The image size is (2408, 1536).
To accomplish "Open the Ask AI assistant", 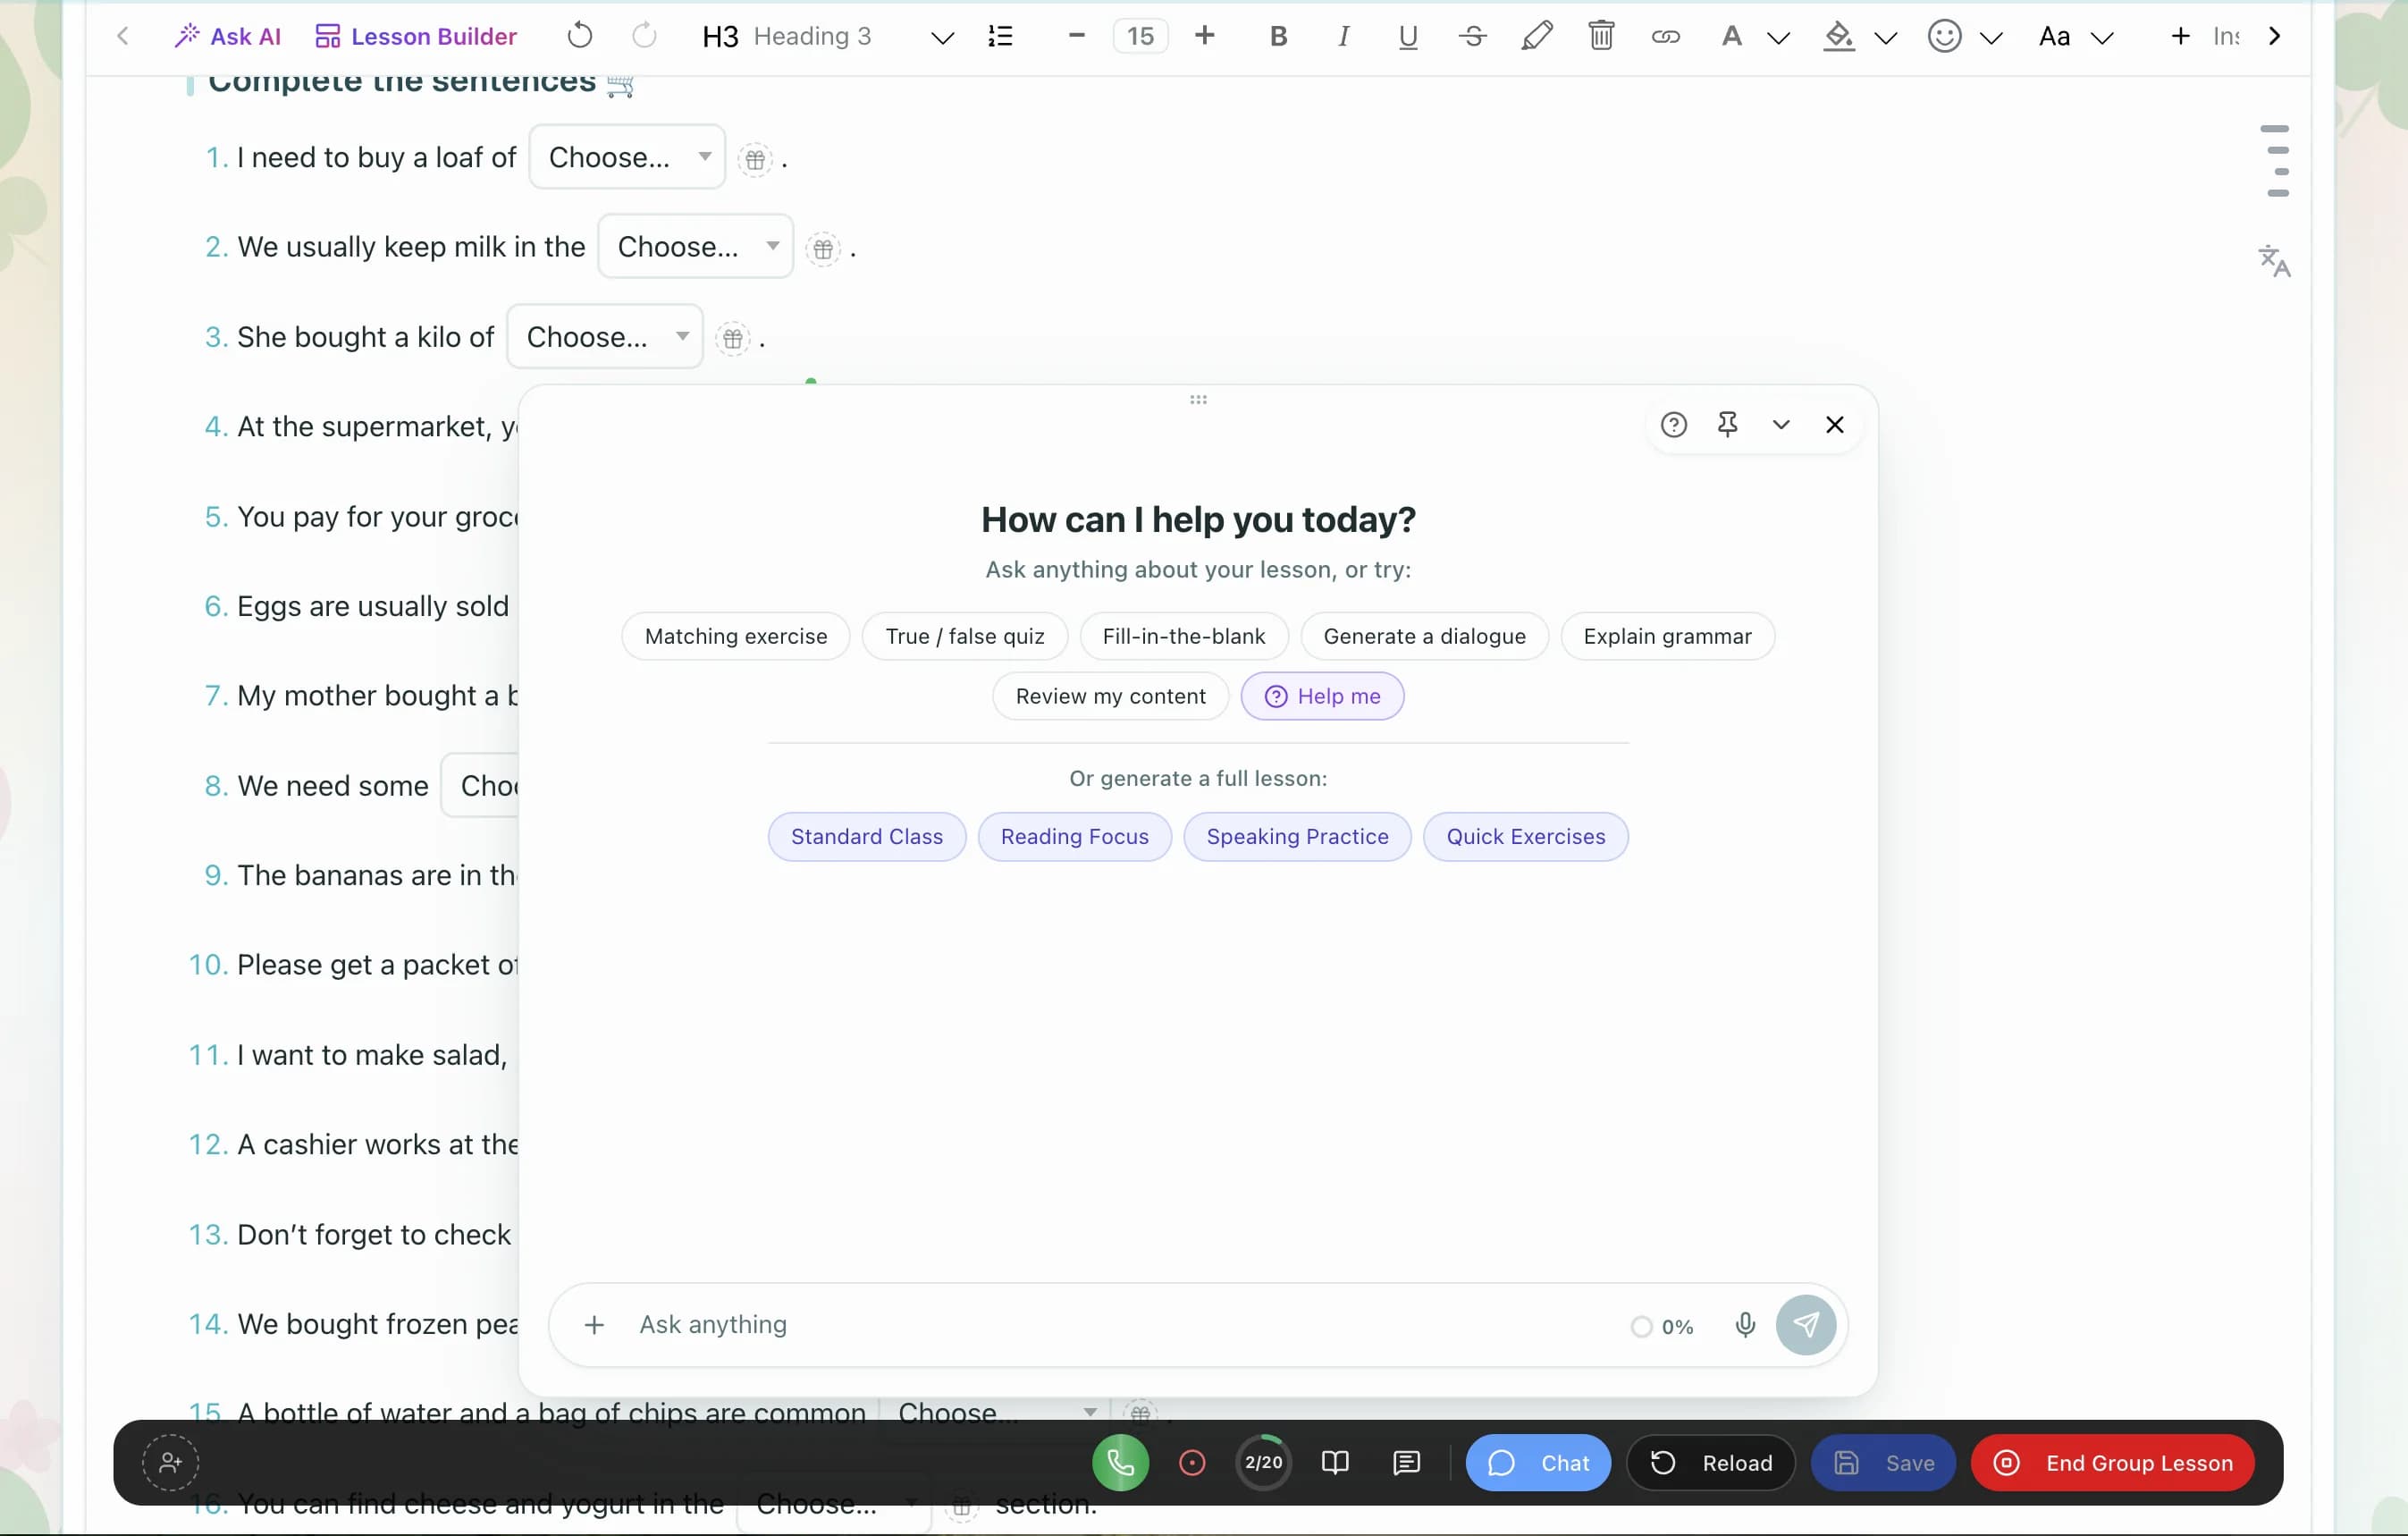I will click(x=228, y=36).
